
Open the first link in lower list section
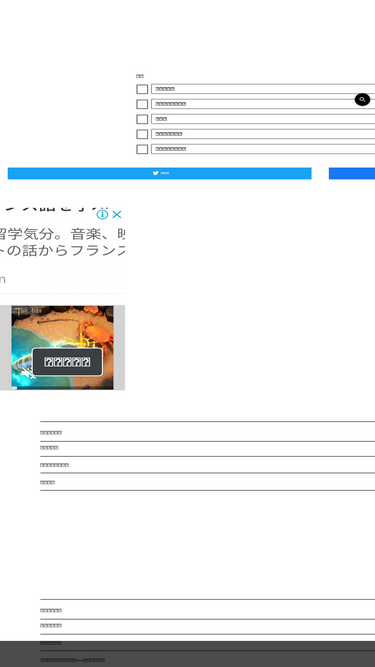pyautogui.click(x=51, y=610)
